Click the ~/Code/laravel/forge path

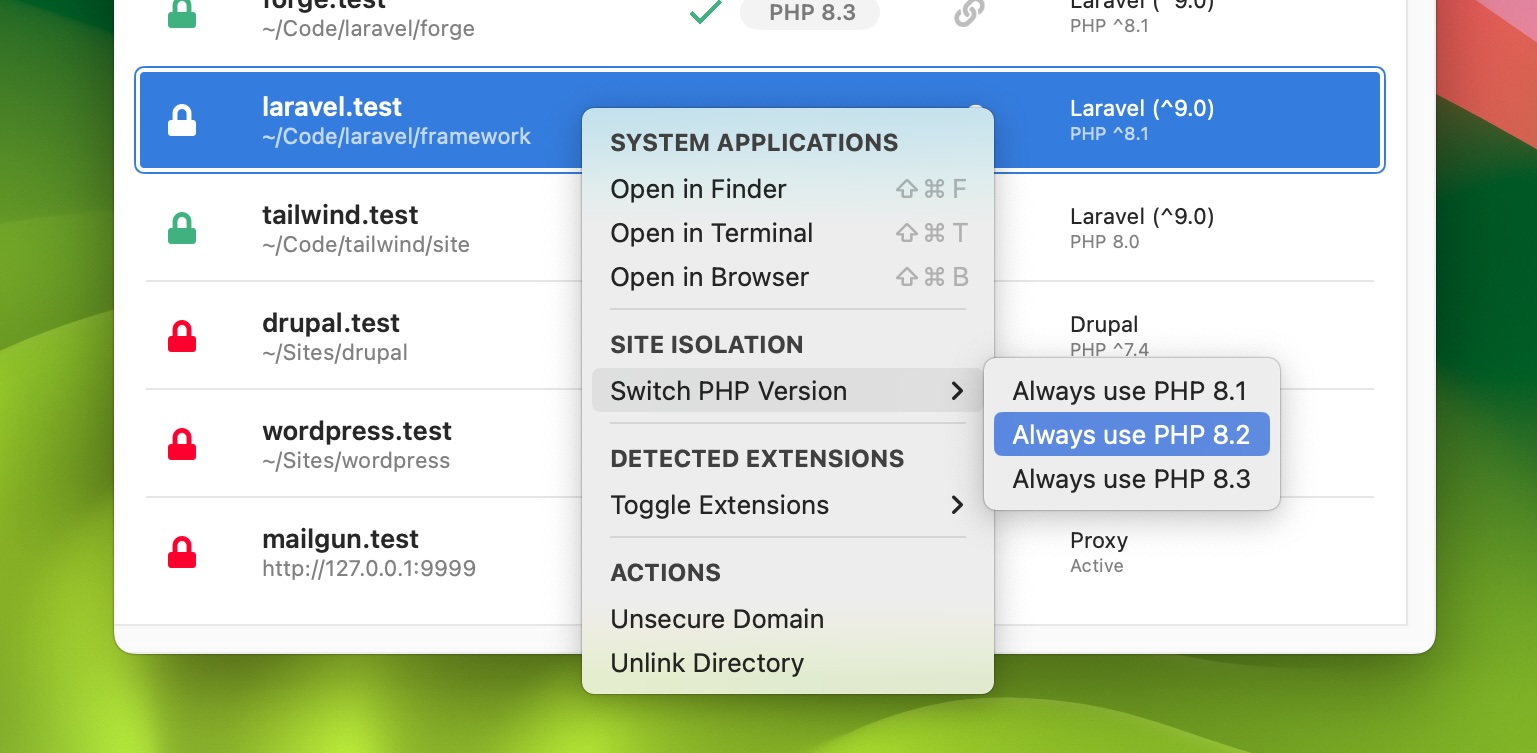click(368, 29)
